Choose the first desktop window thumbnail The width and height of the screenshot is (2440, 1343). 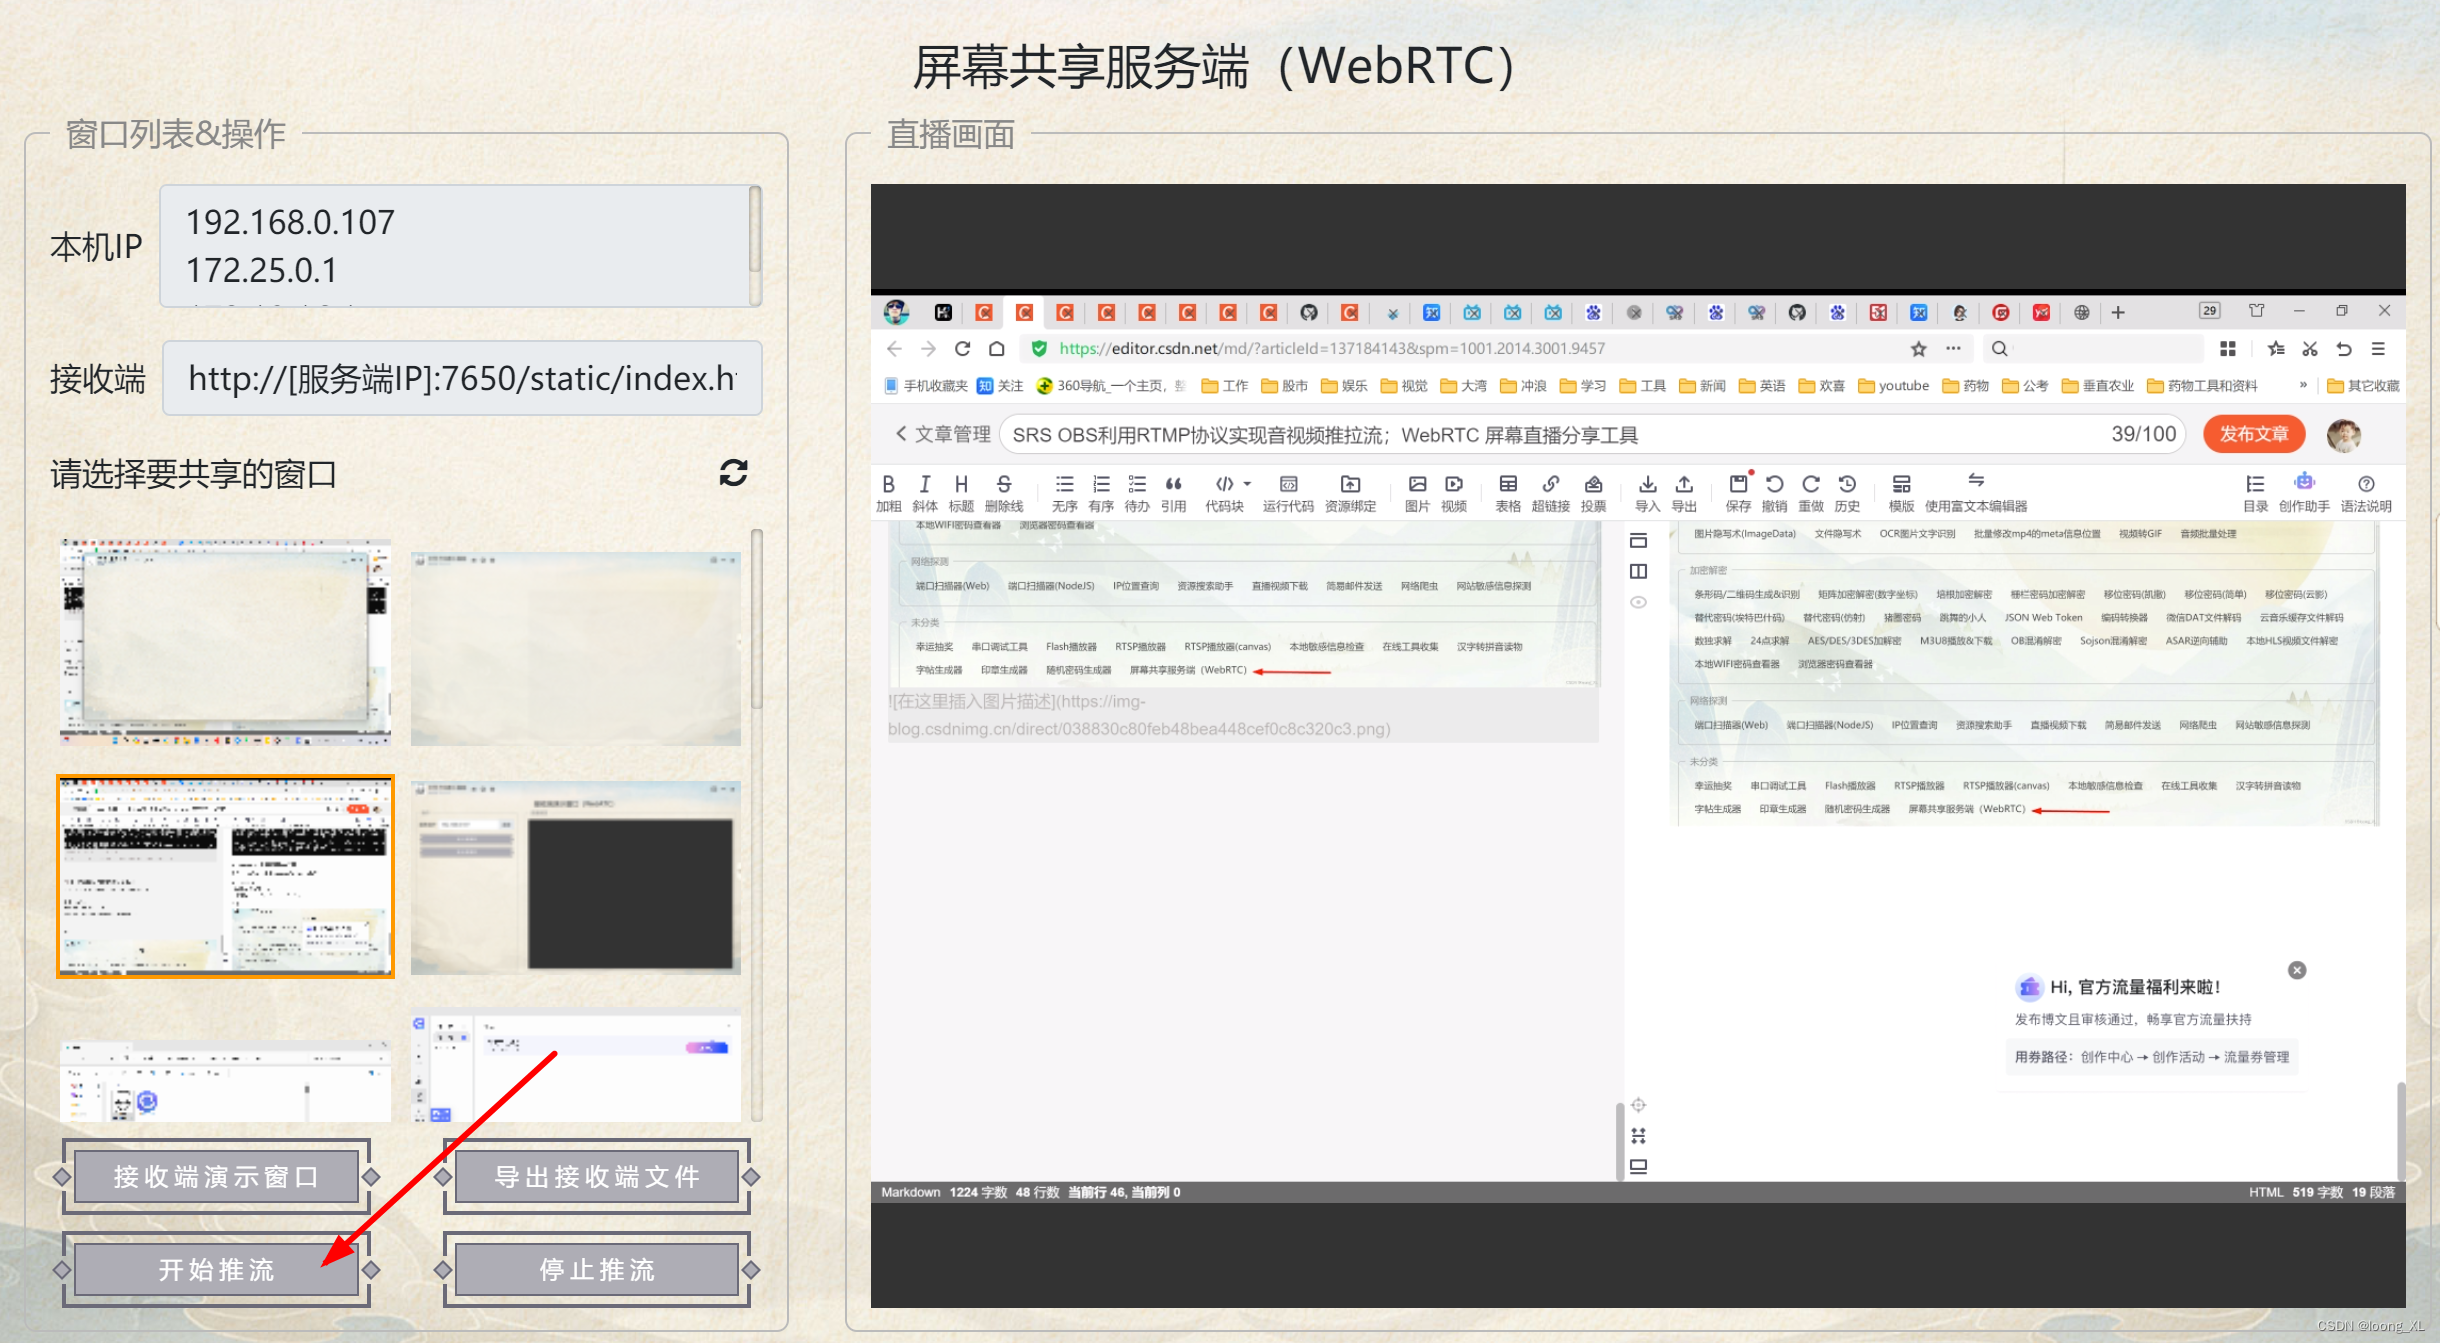click(x=225, y=642)
